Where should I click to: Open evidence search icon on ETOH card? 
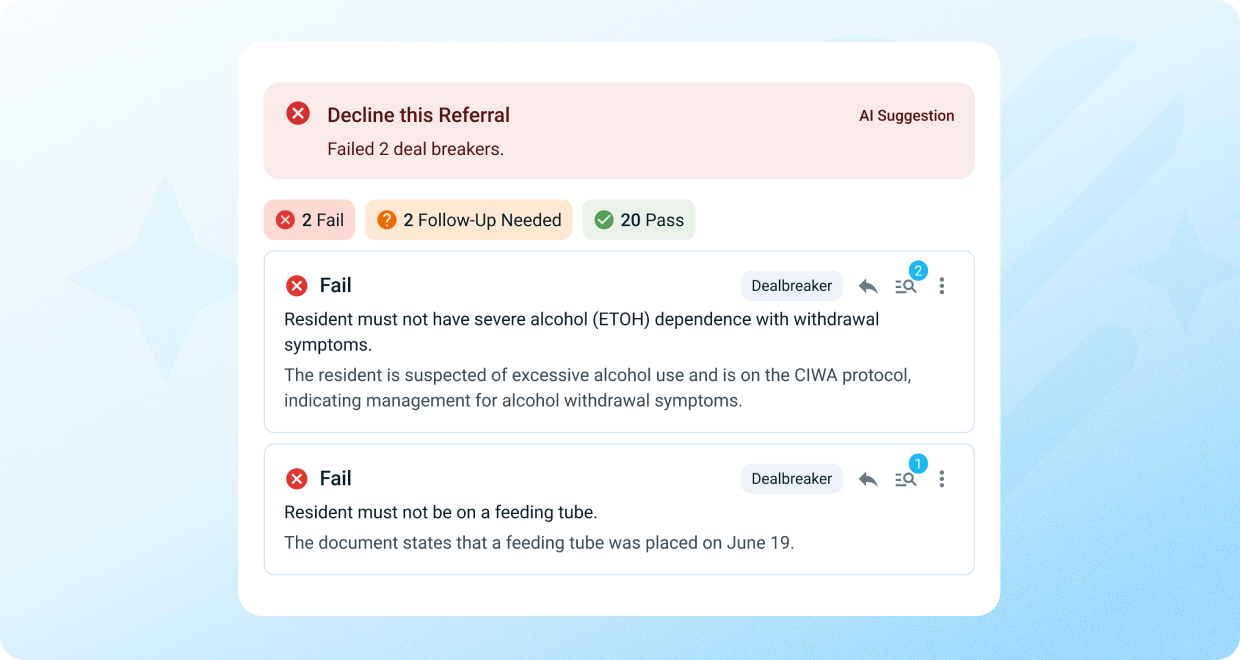coord(906,286)
